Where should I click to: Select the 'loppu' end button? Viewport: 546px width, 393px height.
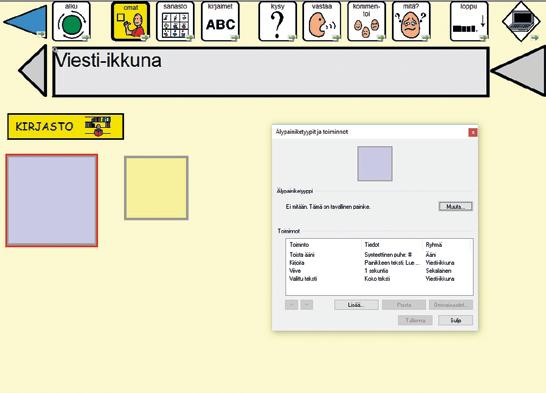point(469,21)
